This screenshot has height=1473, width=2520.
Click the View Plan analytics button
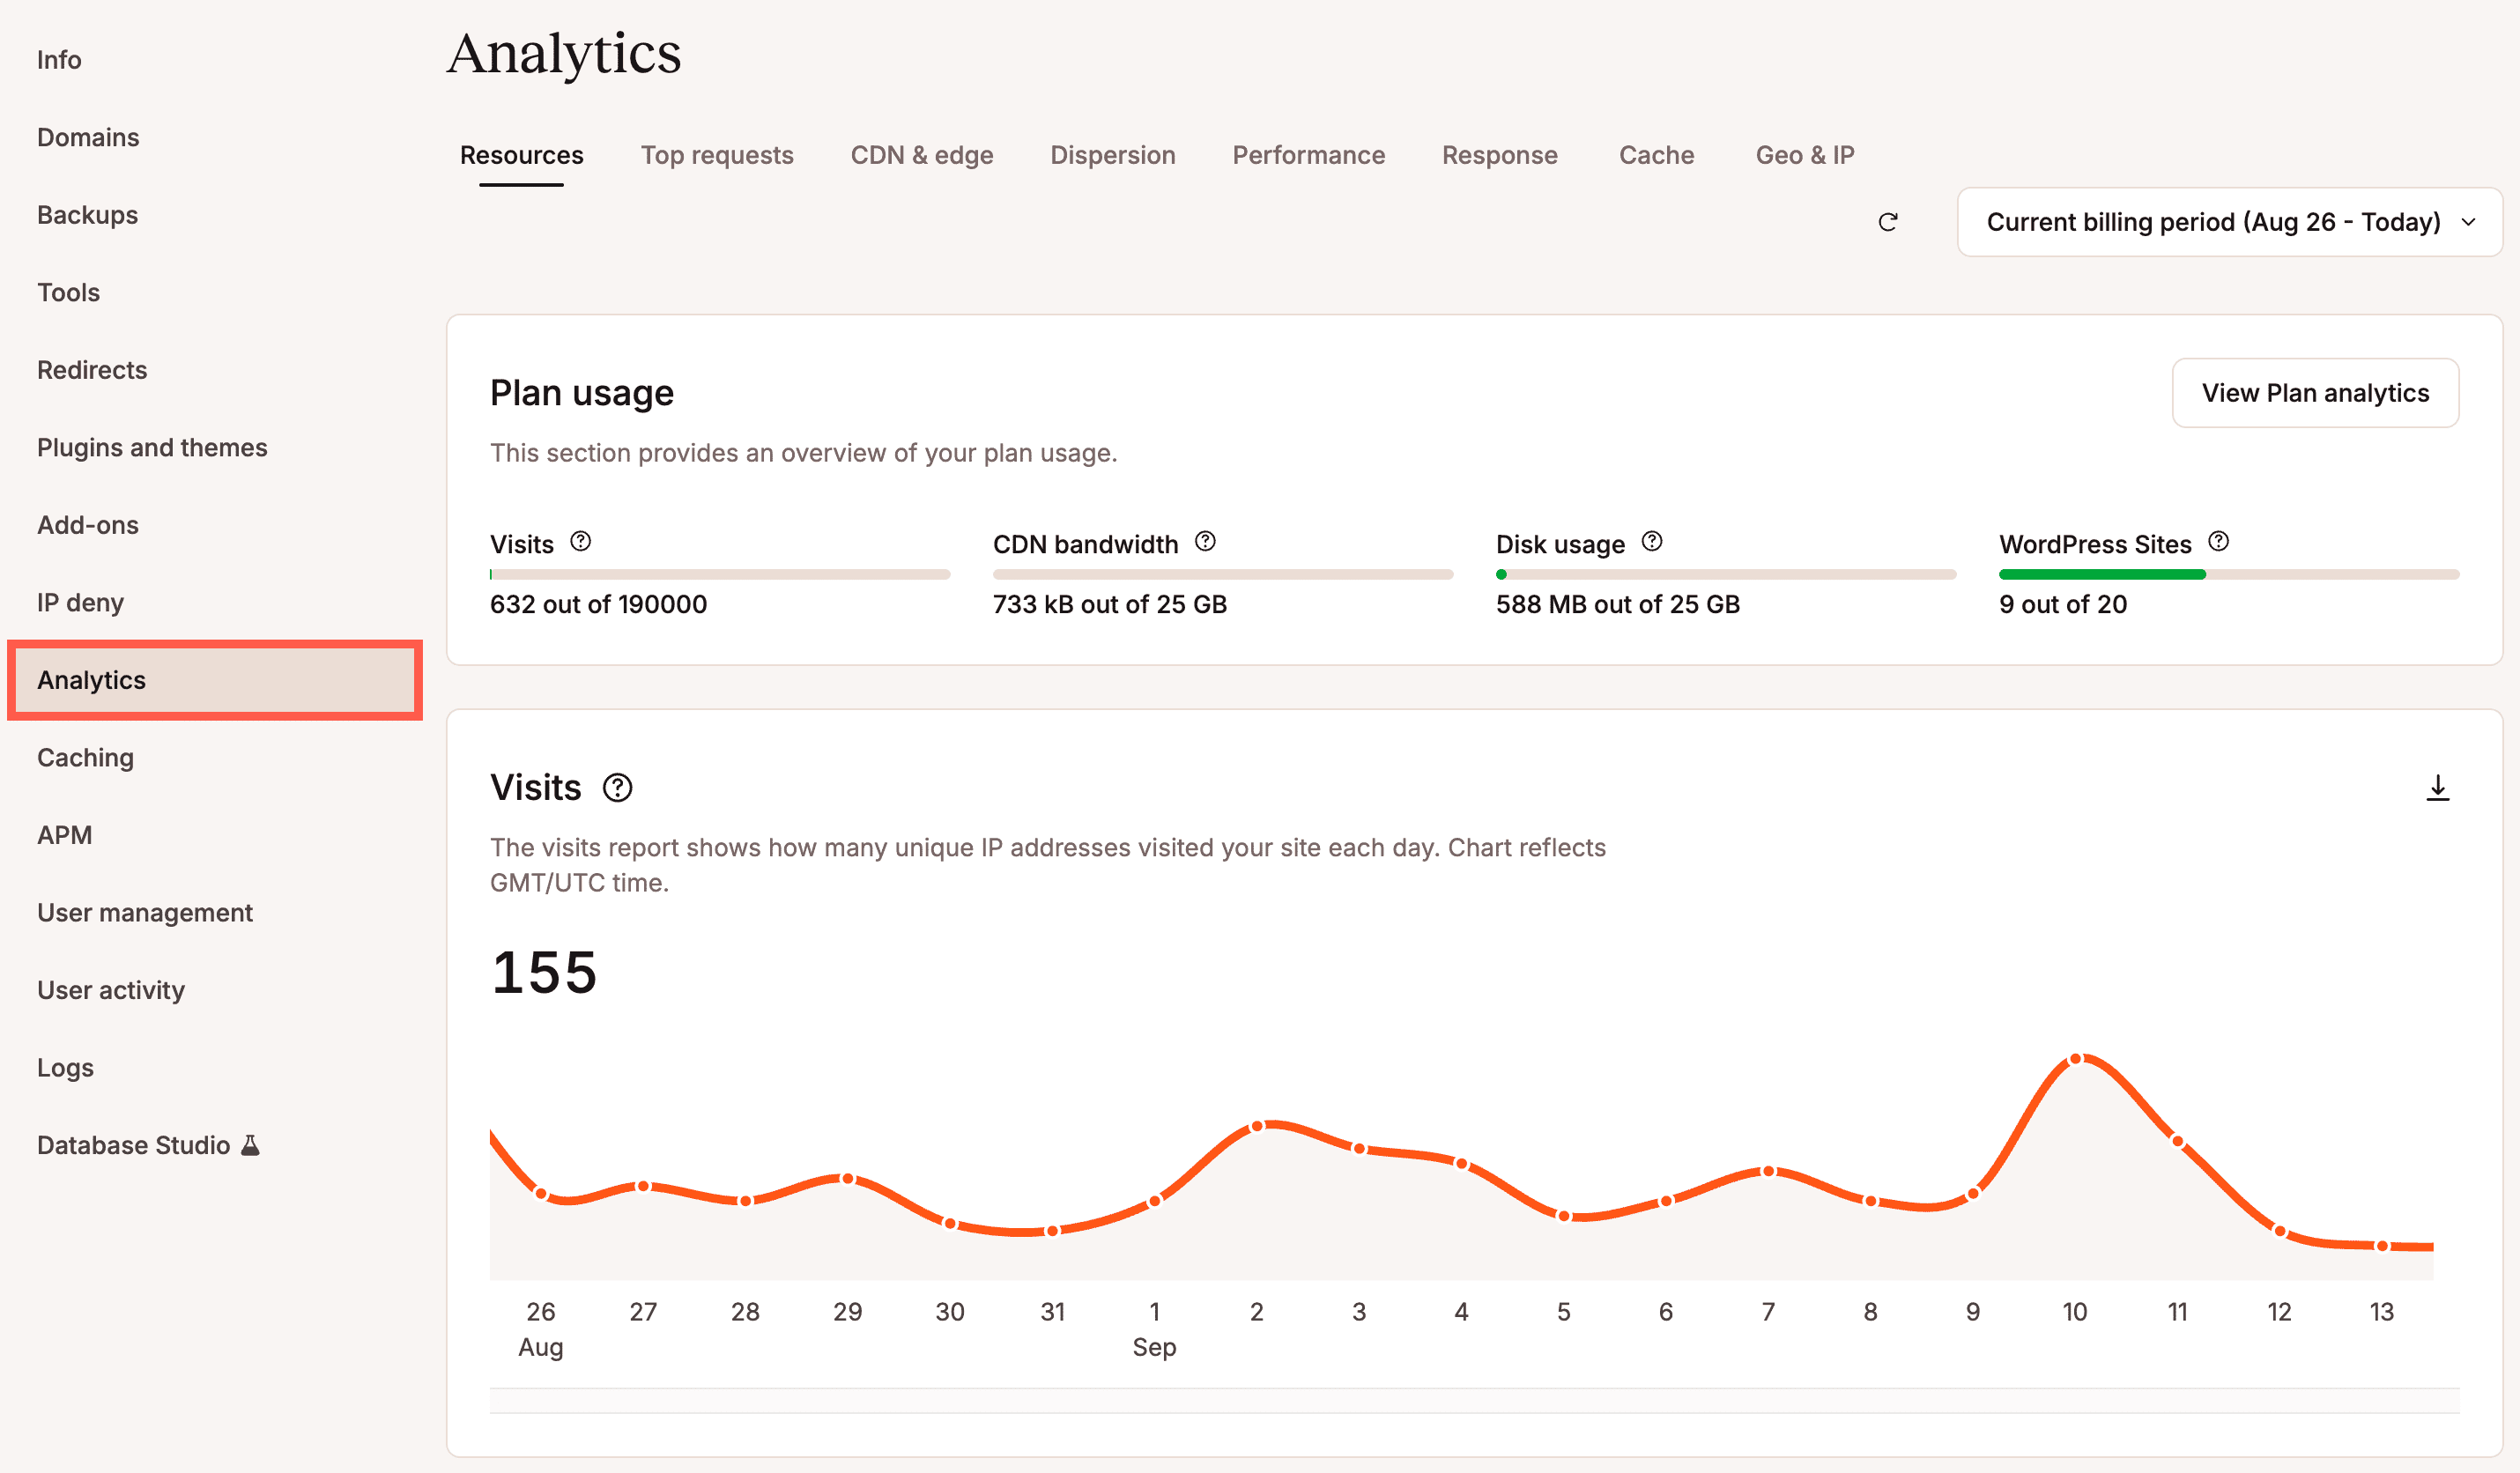pos(2315,393)
